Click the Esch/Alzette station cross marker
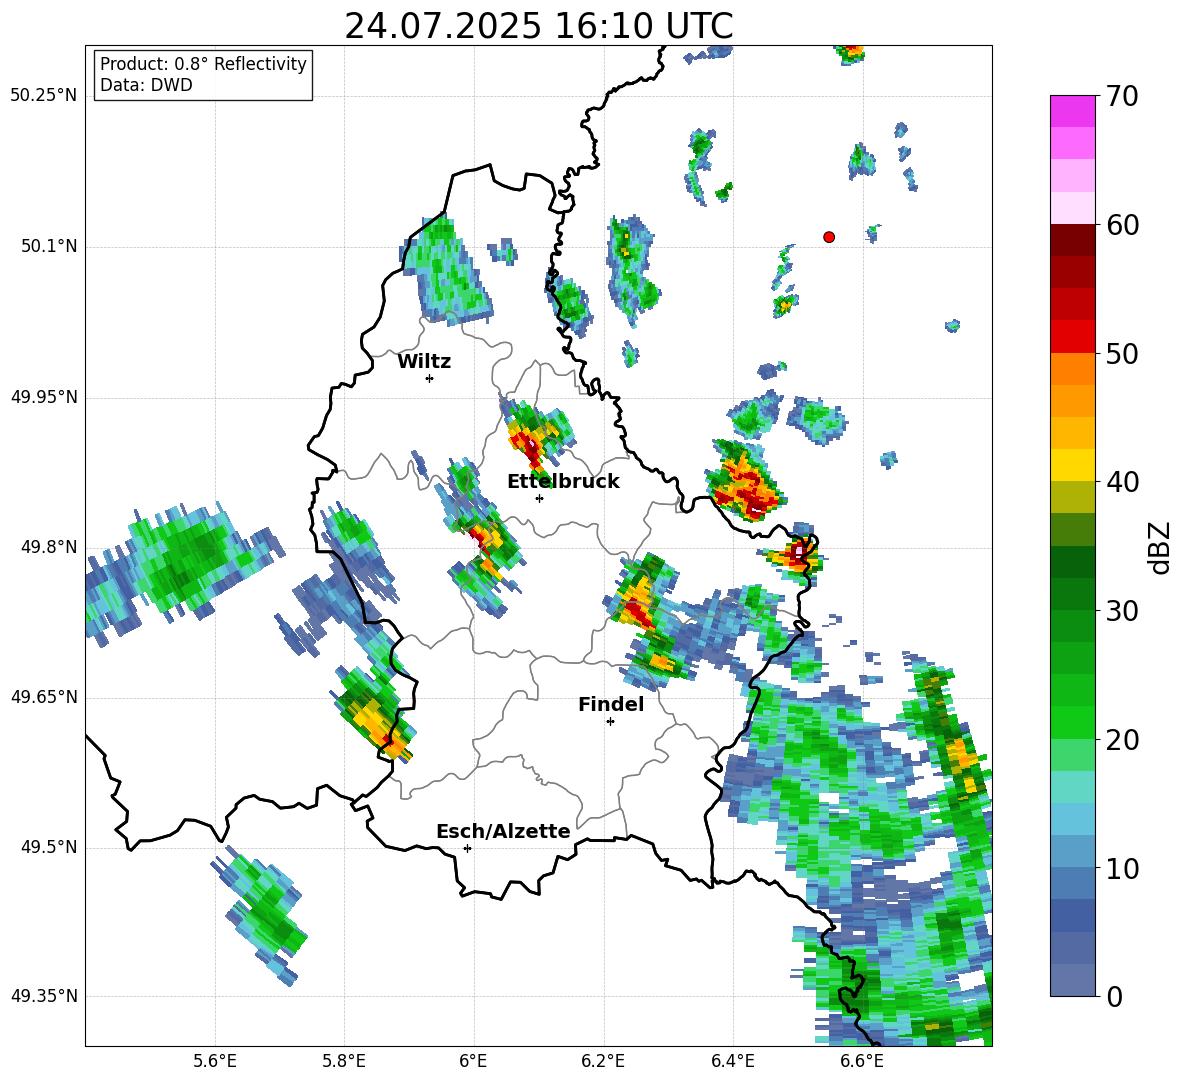 (x=467, y=848)
